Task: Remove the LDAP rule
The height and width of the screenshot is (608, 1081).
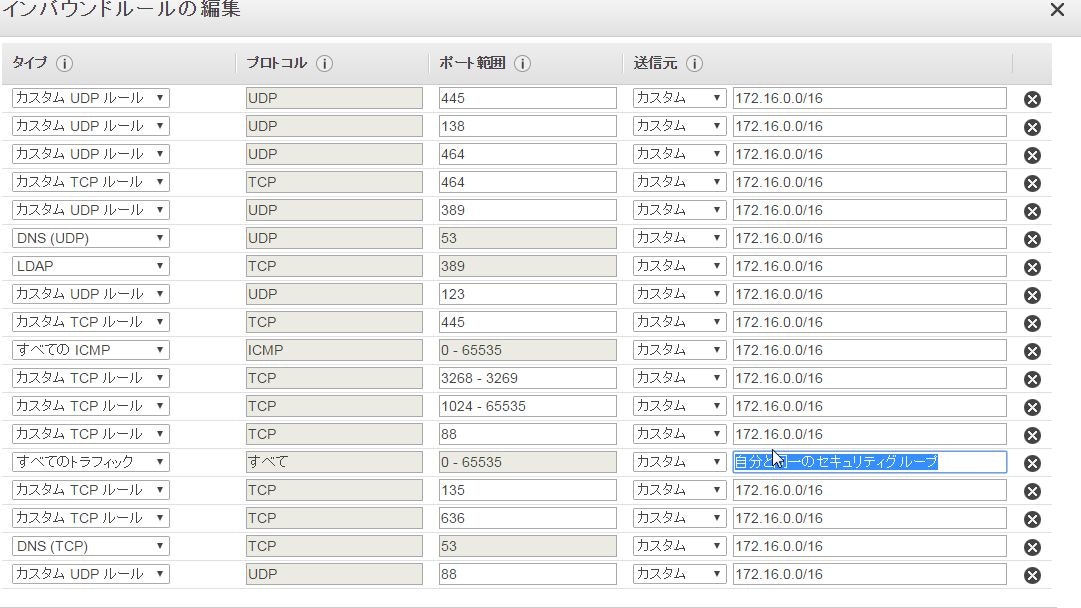Action: pos(1032,267)
